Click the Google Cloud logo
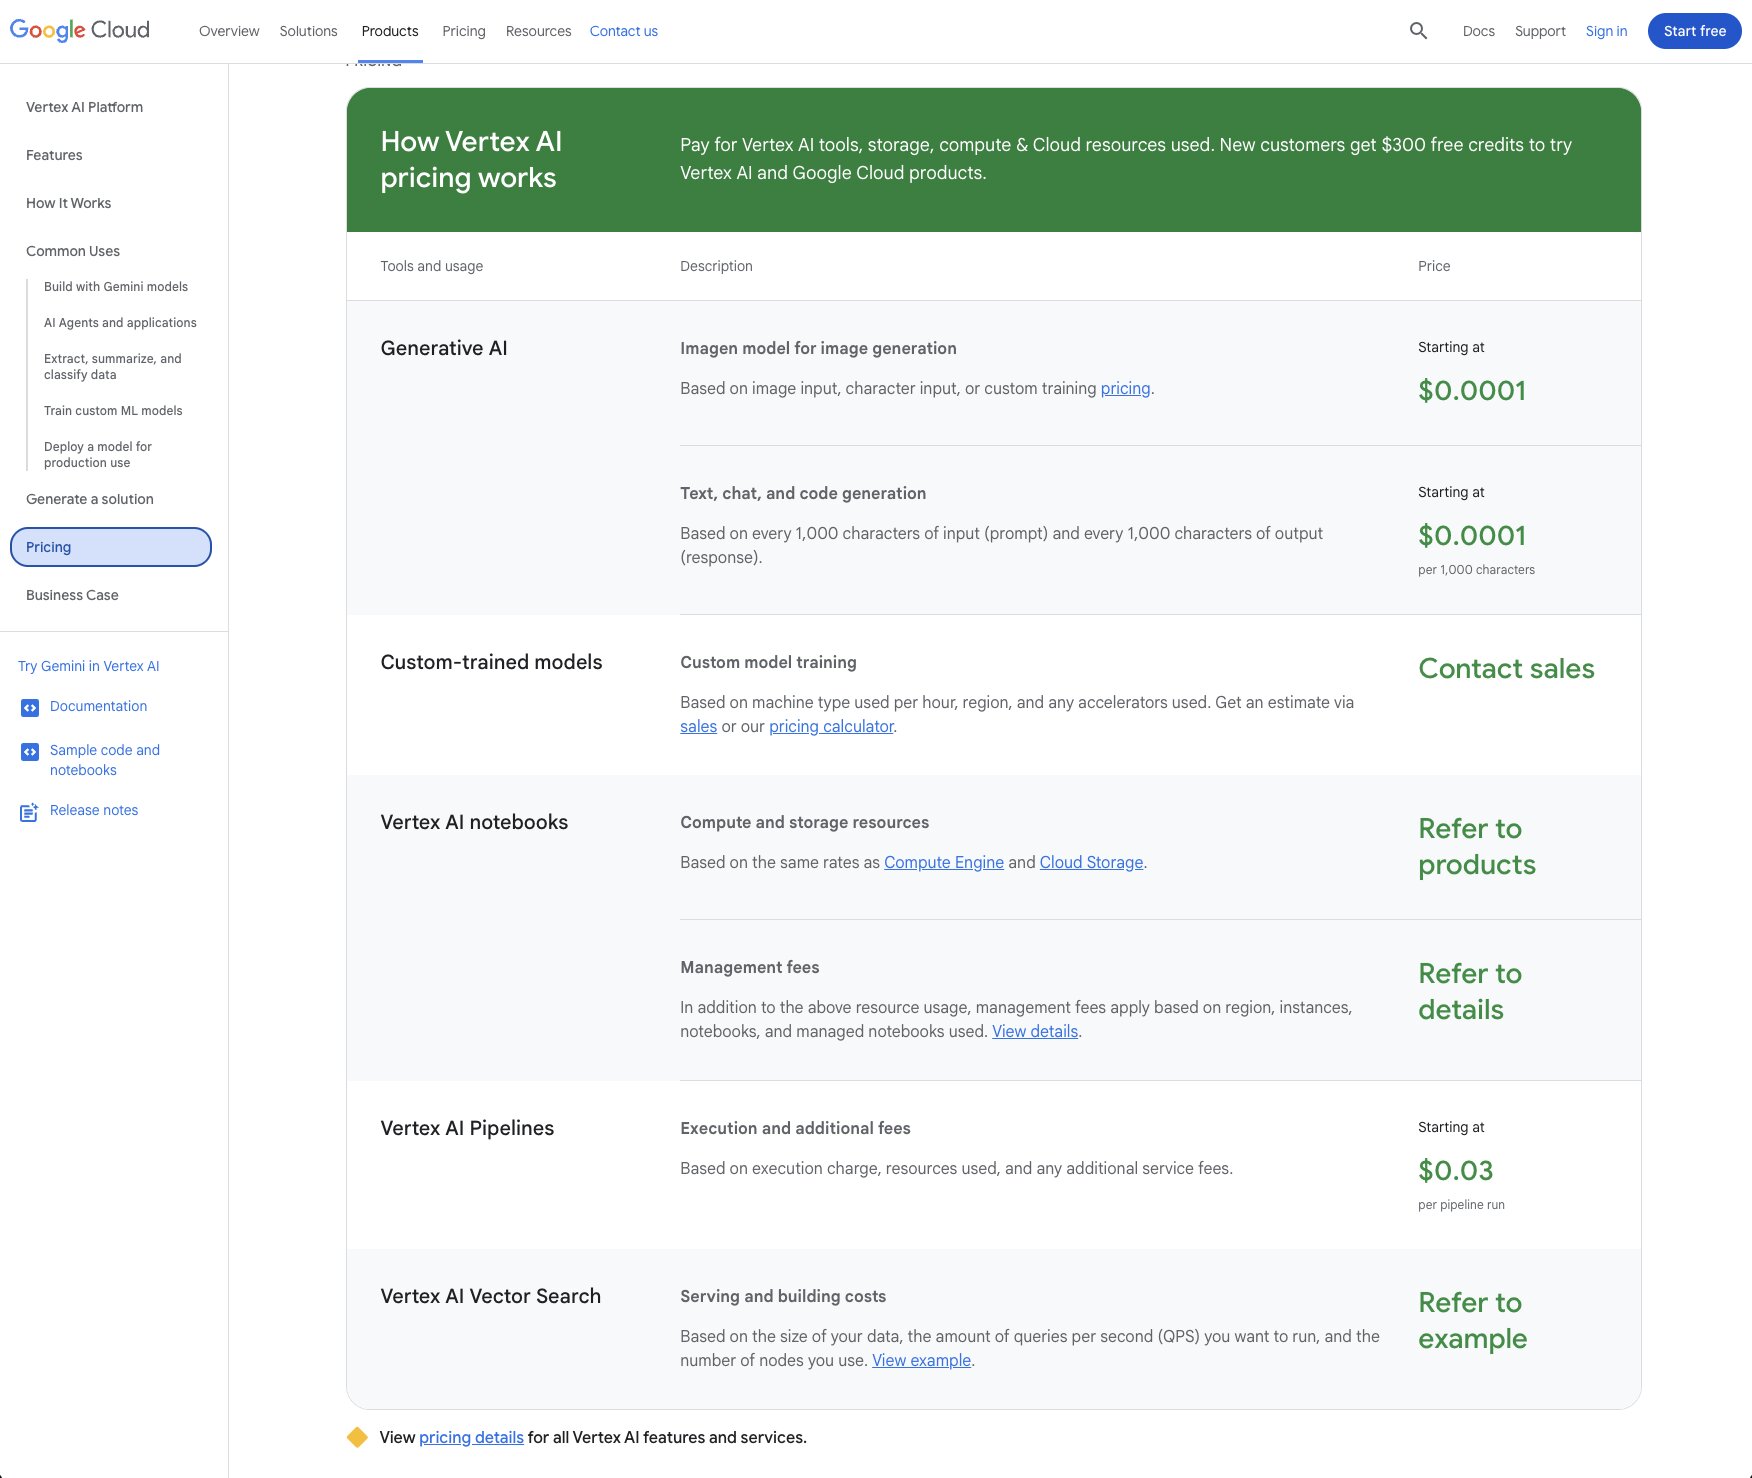 [x=80, y=30]
